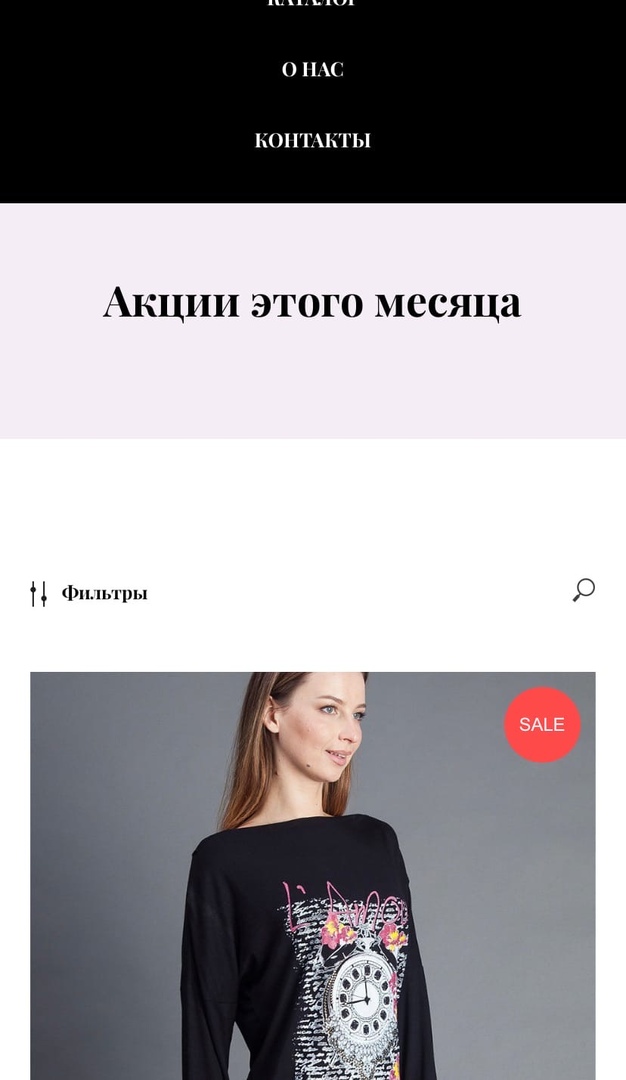Click the word месяца in the heading

click(x=448, y=304)
